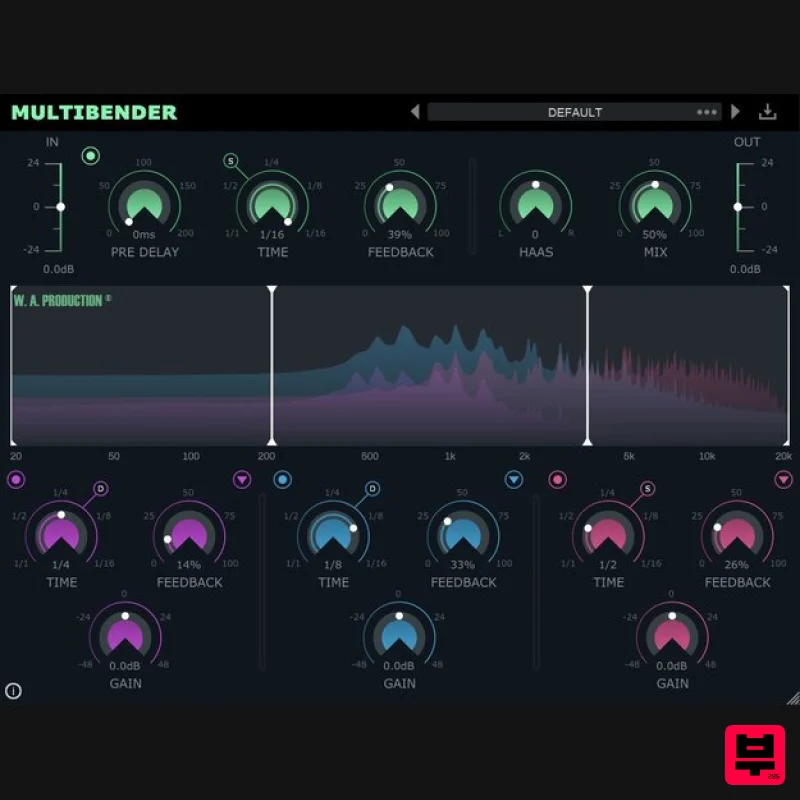The image size is (800, 800).
Task: Toggle the D mode on blue band TIME
Action: (x=372, y=489)
